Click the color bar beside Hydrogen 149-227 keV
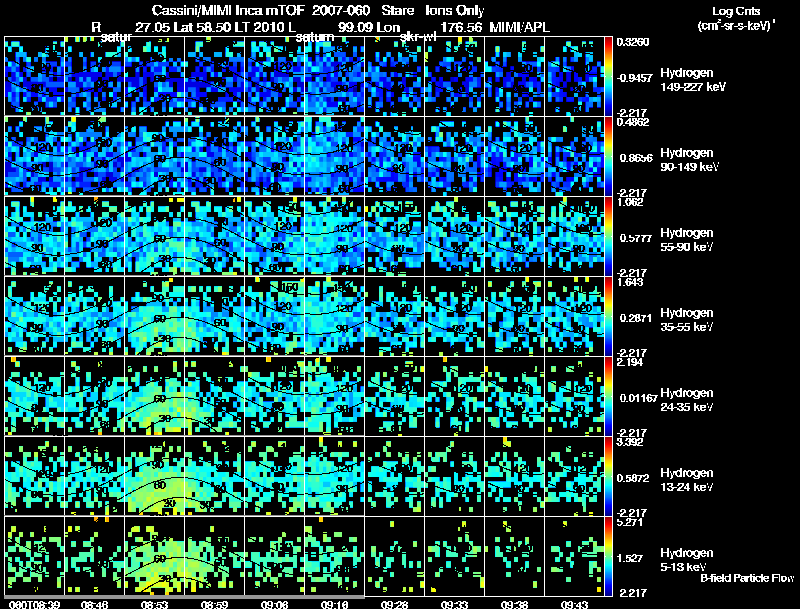Image resolution: width=800 pixels, height=609 pixels. [x=608, y=76]
